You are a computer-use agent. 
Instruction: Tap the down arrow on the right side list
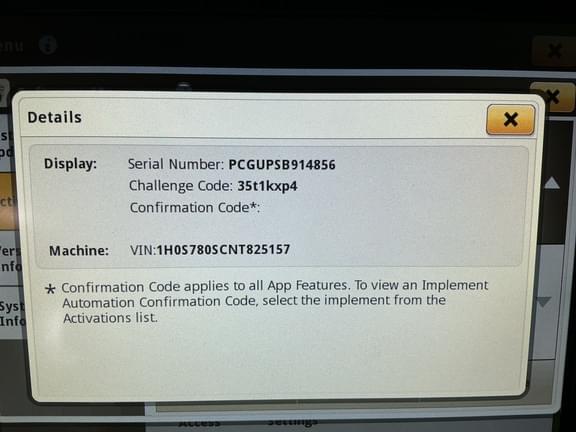click(544, 302)
